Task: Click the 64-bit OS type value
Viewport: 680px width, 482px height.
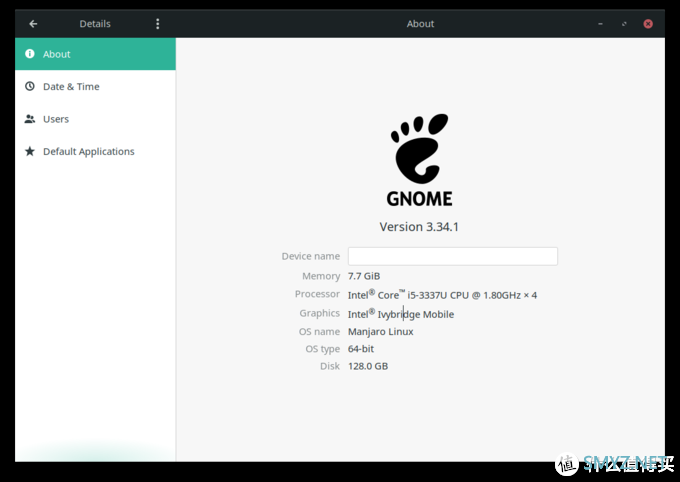Action: click(x=361, y=349)
